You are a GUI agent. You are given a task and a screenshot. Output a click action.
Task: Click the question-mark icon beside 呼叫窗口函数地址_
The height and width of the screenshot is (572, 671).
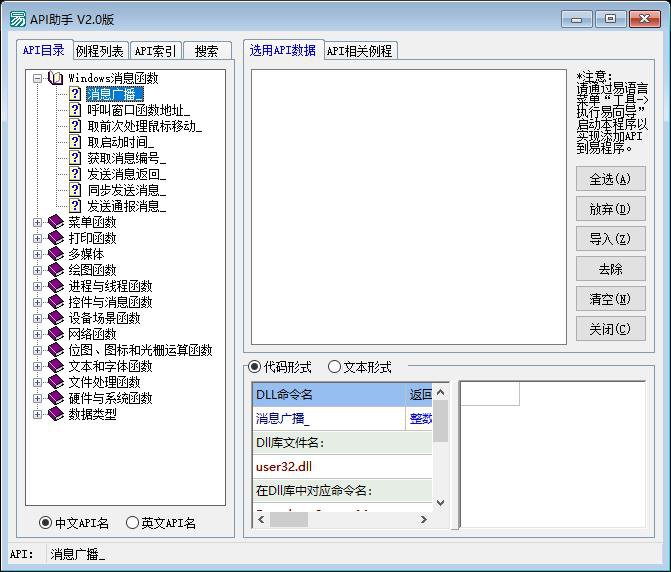(75, 110)
